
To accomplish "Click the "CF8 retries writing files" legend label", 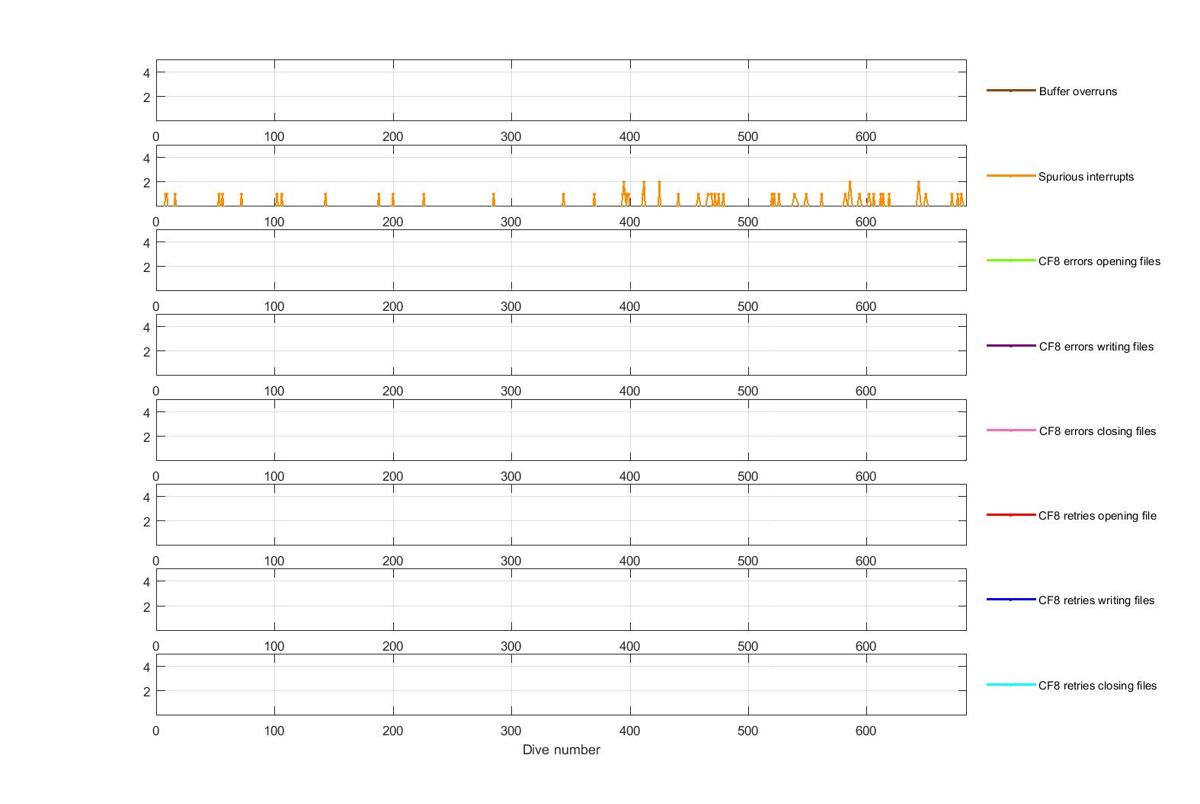I will click(x=1096, y=600).
